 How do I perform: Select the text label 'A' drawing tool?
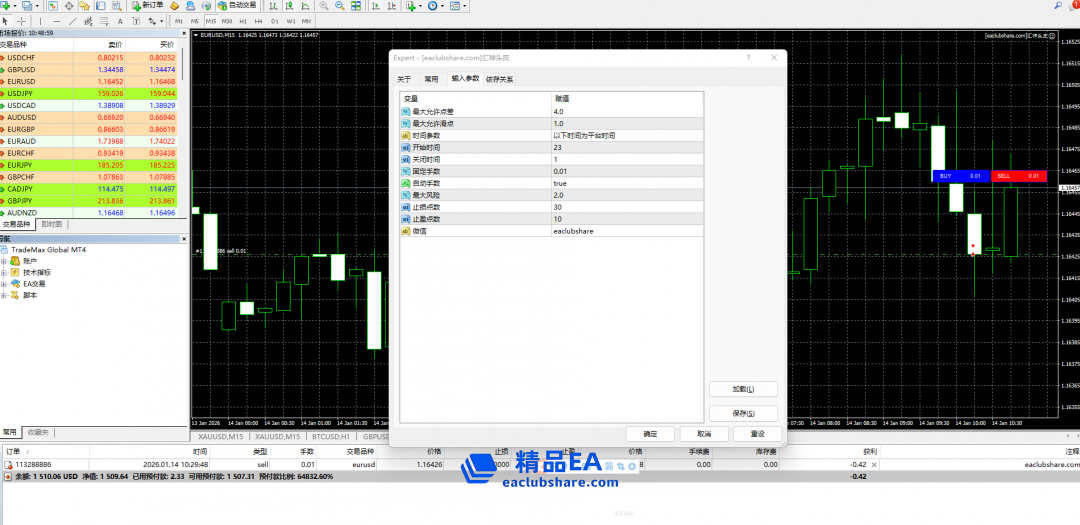[x=120, y=20]
